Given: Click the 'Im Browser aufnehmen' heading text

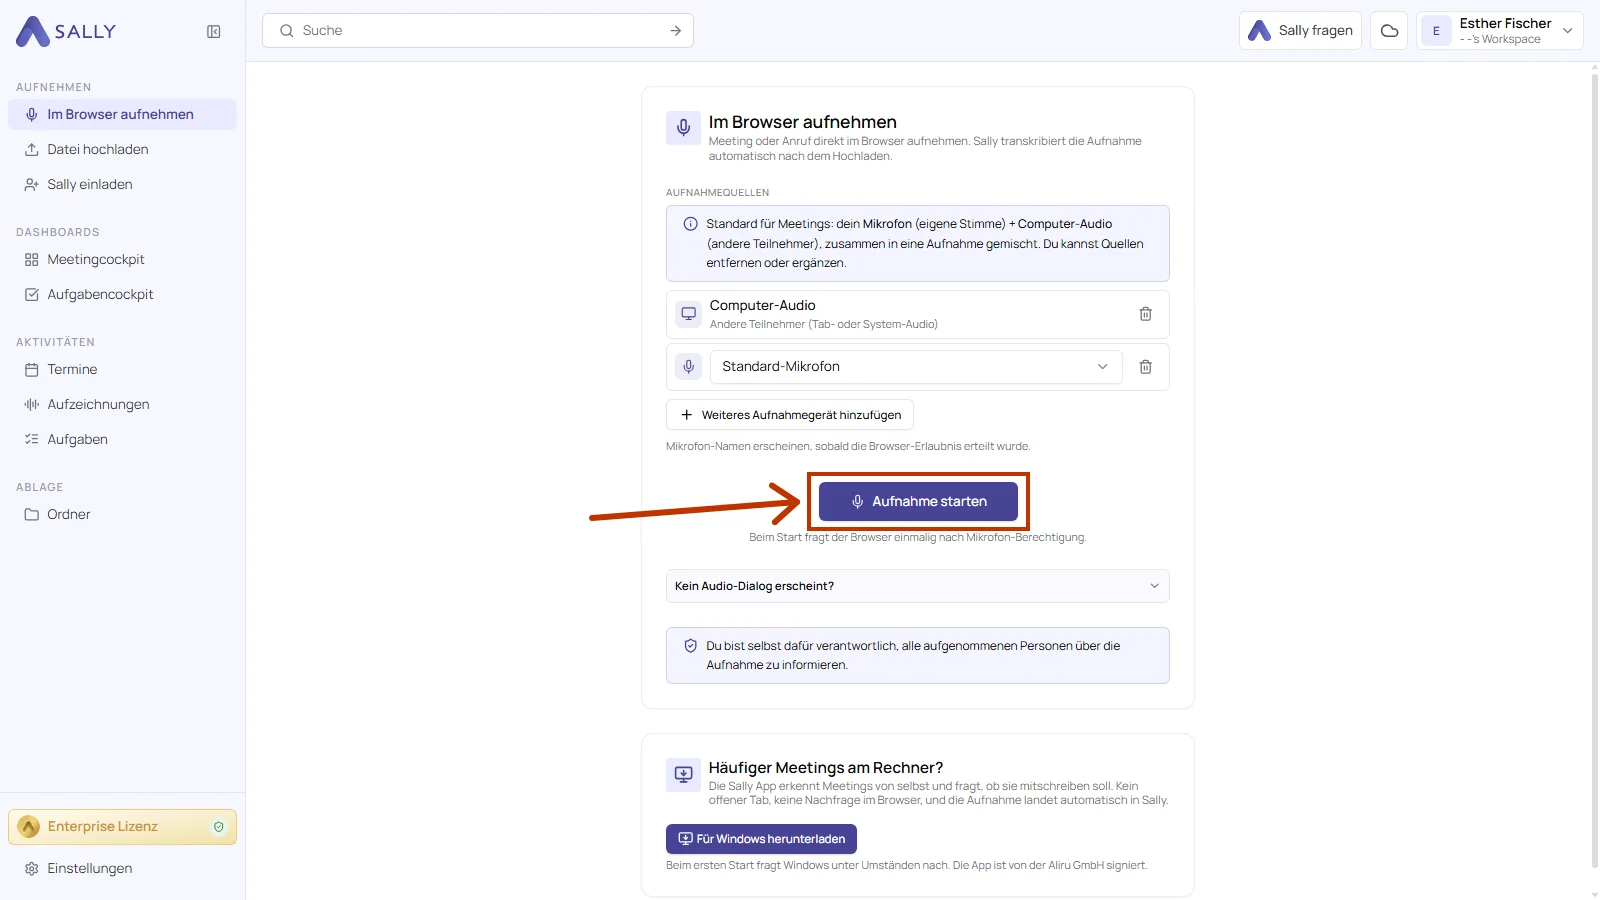Looking at the screenshot, I should point(803,122).
